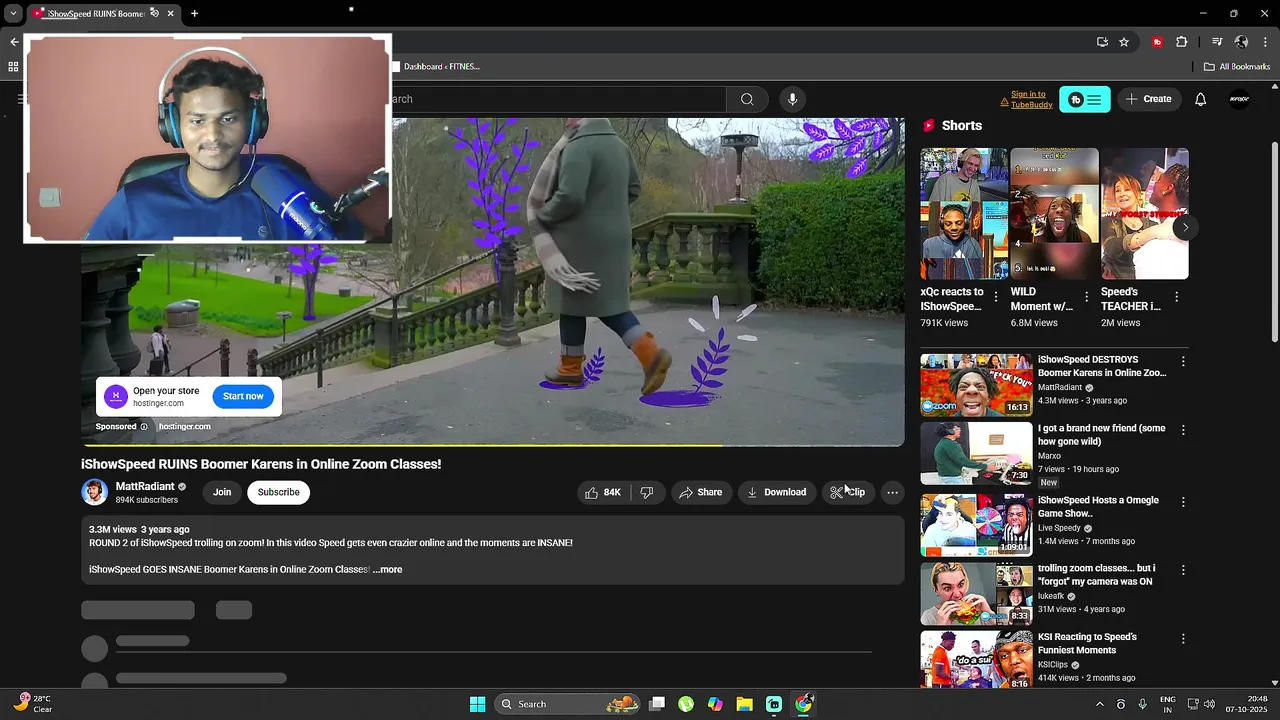Open the Chrome profile avatar
Viewport: 1280px width, 720px height.
point(1241,42)
